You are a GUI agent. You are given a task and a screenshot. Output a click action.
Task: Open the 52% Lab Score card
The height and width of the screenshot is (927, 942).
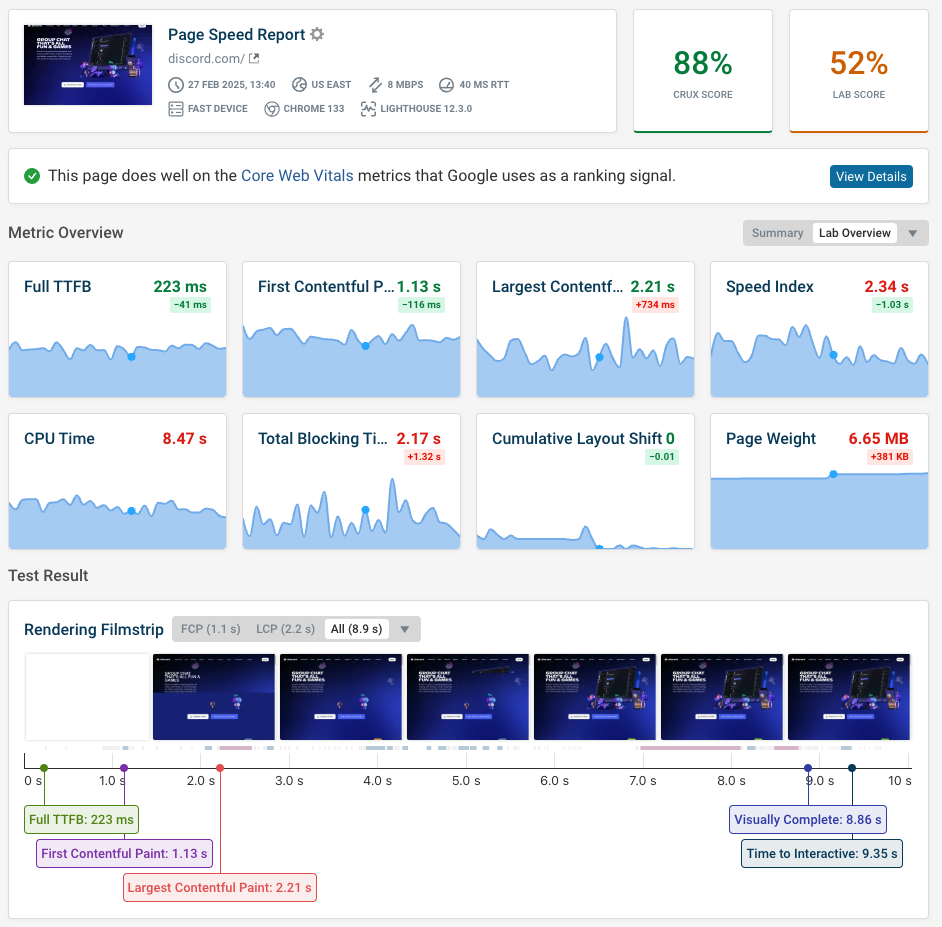[858, 71]
